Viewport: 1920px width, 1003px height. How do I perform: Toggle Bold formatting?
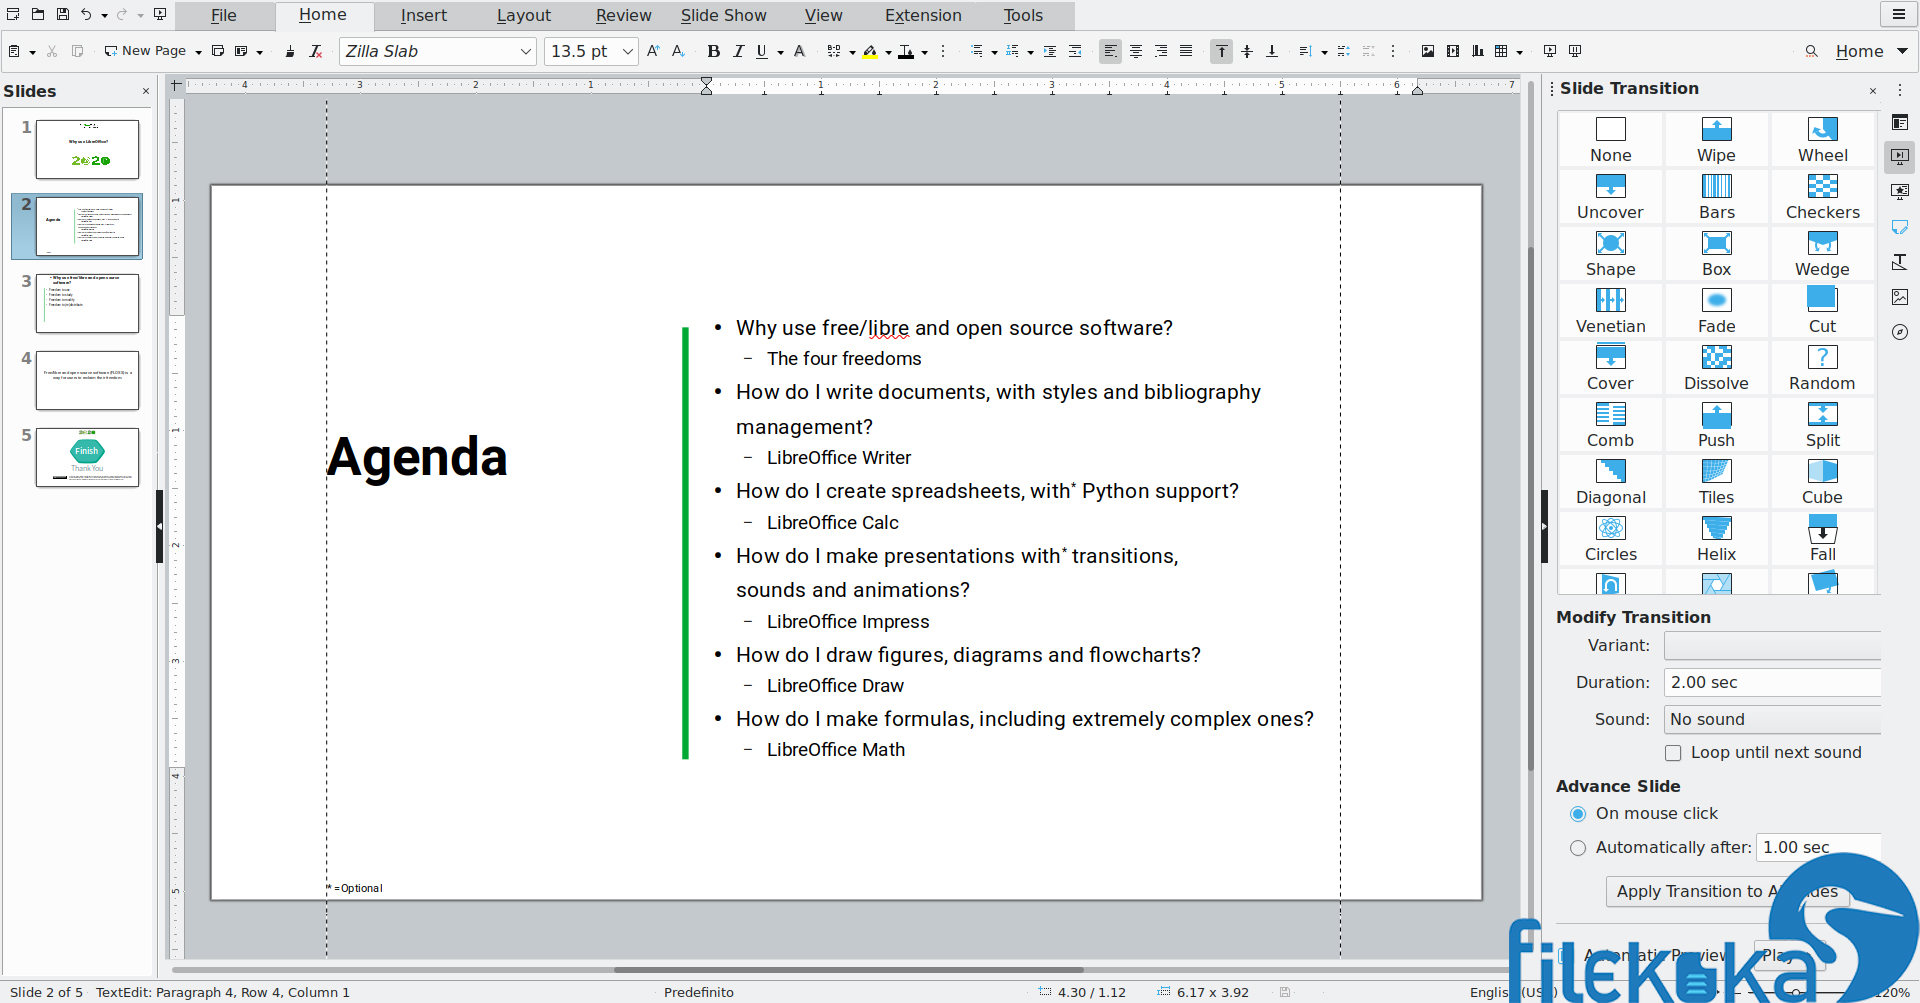pos(713,51)
